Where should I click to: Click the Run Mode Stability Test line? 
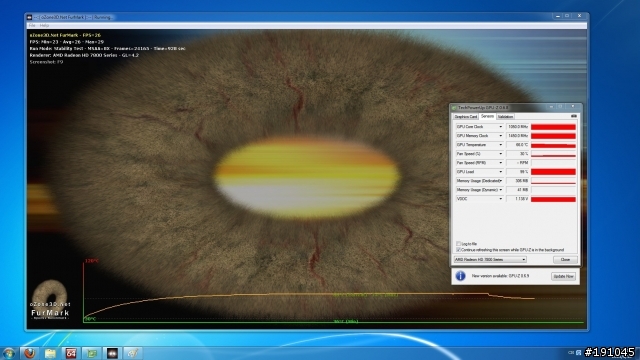[x=107, y=49]
